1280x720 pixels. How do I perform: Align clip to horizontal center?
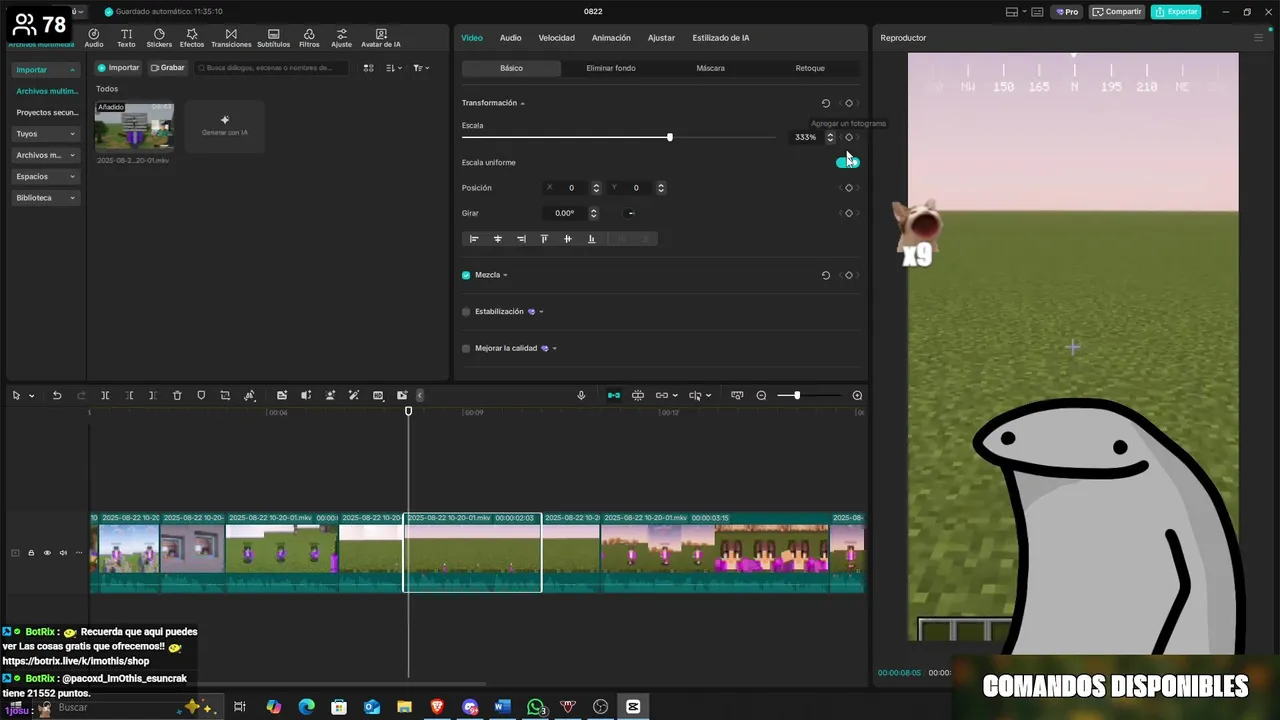point(498,239)
